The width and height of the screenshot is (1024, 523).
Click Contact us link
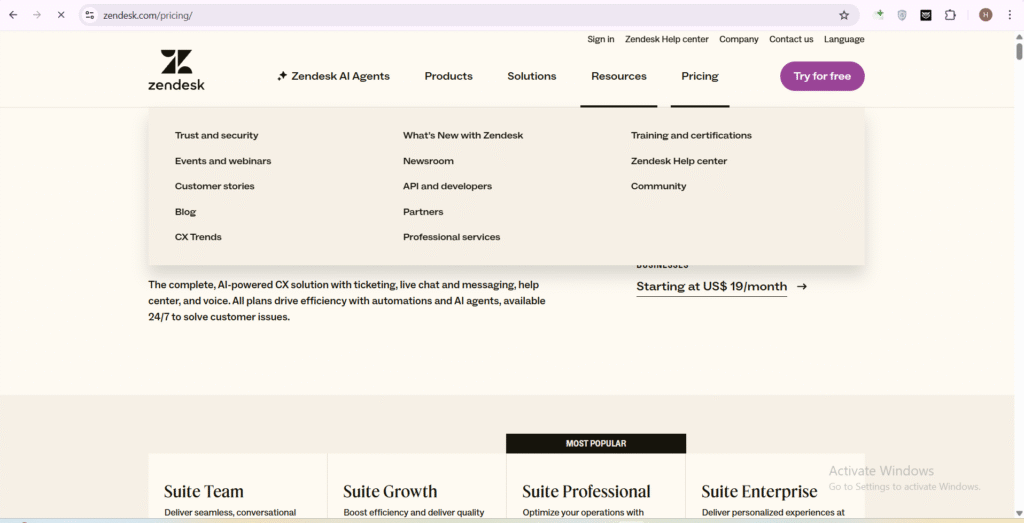791,39
